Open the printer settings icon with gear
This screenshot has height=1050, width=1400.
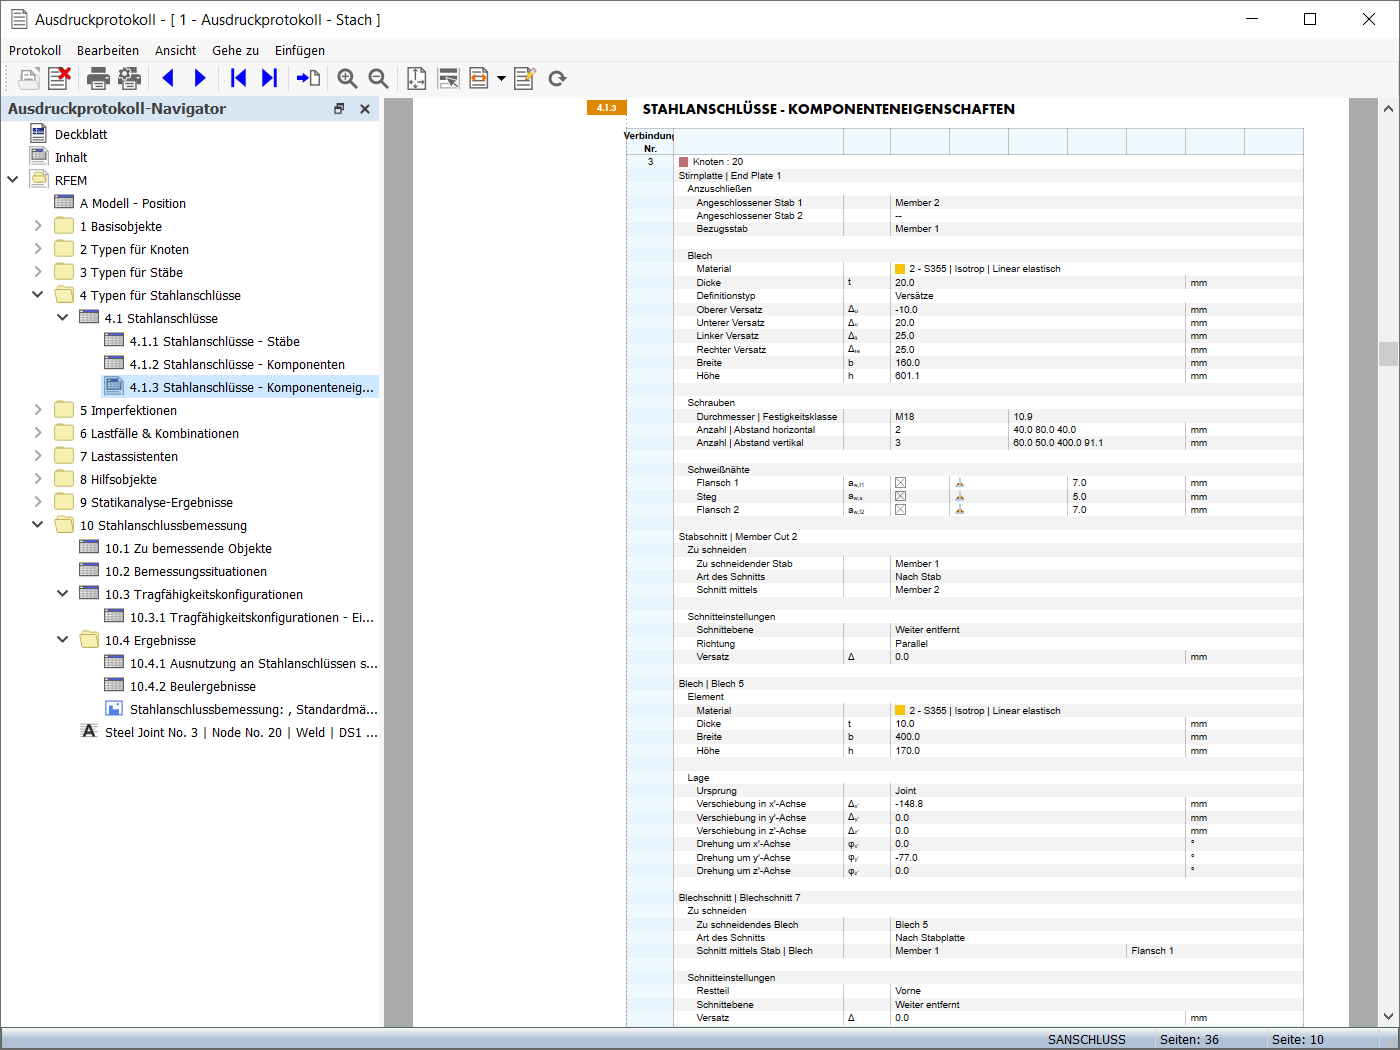(129, 78)
